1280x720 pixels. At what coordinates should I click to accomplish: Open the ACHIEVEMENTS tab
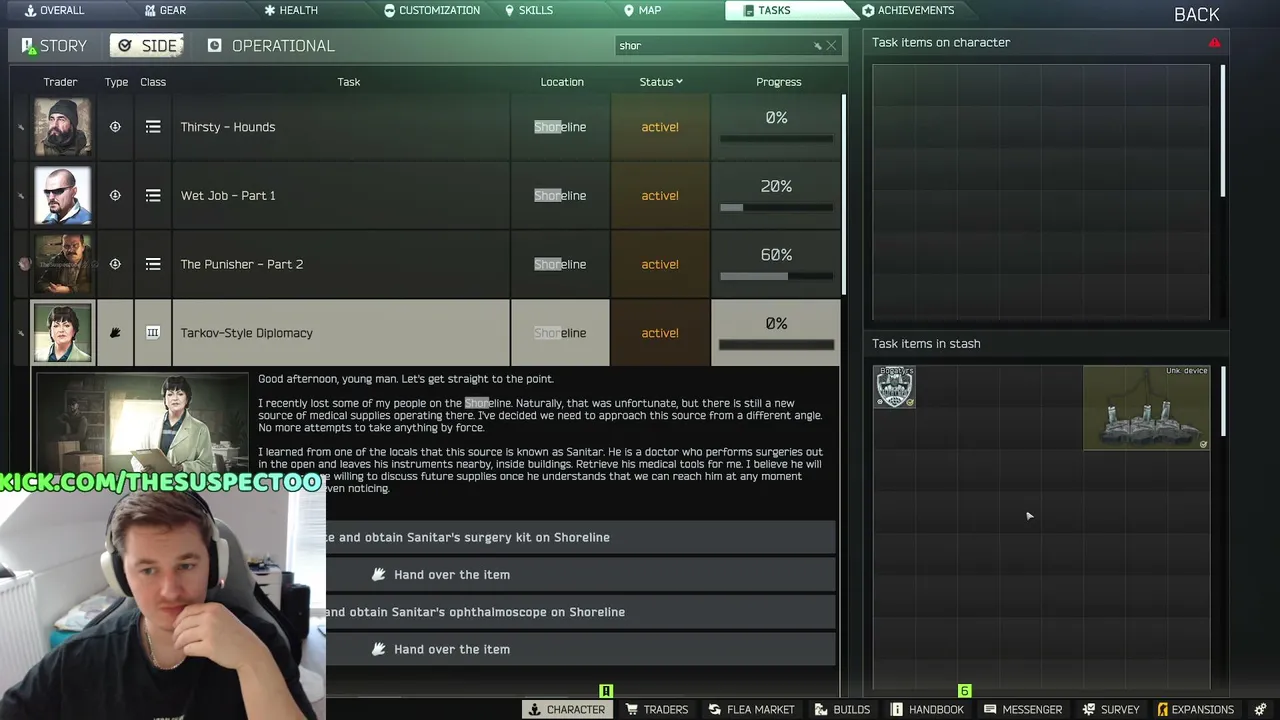pos(908,10)
